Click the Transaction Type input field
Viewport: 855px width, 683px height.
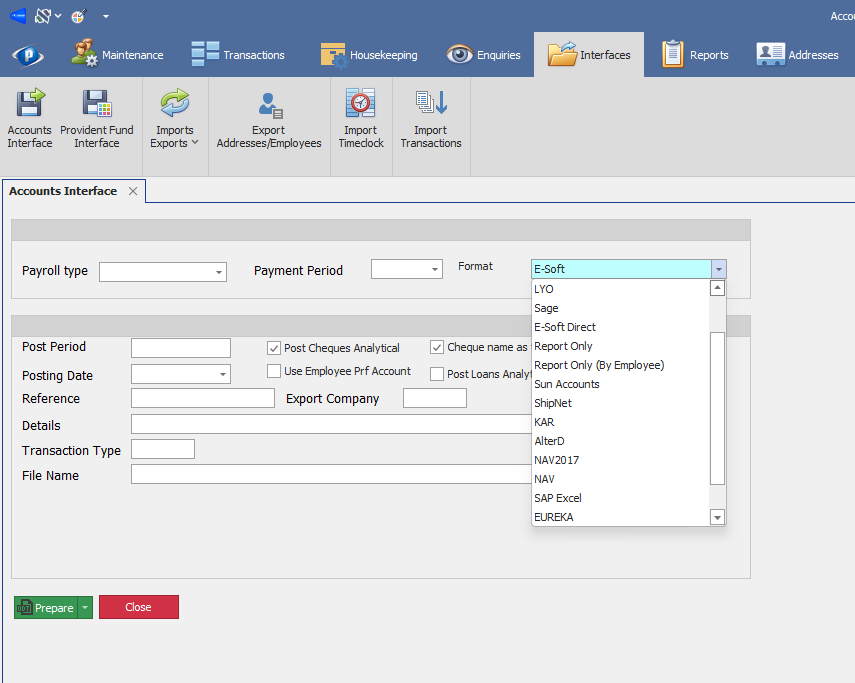(163, 449)
